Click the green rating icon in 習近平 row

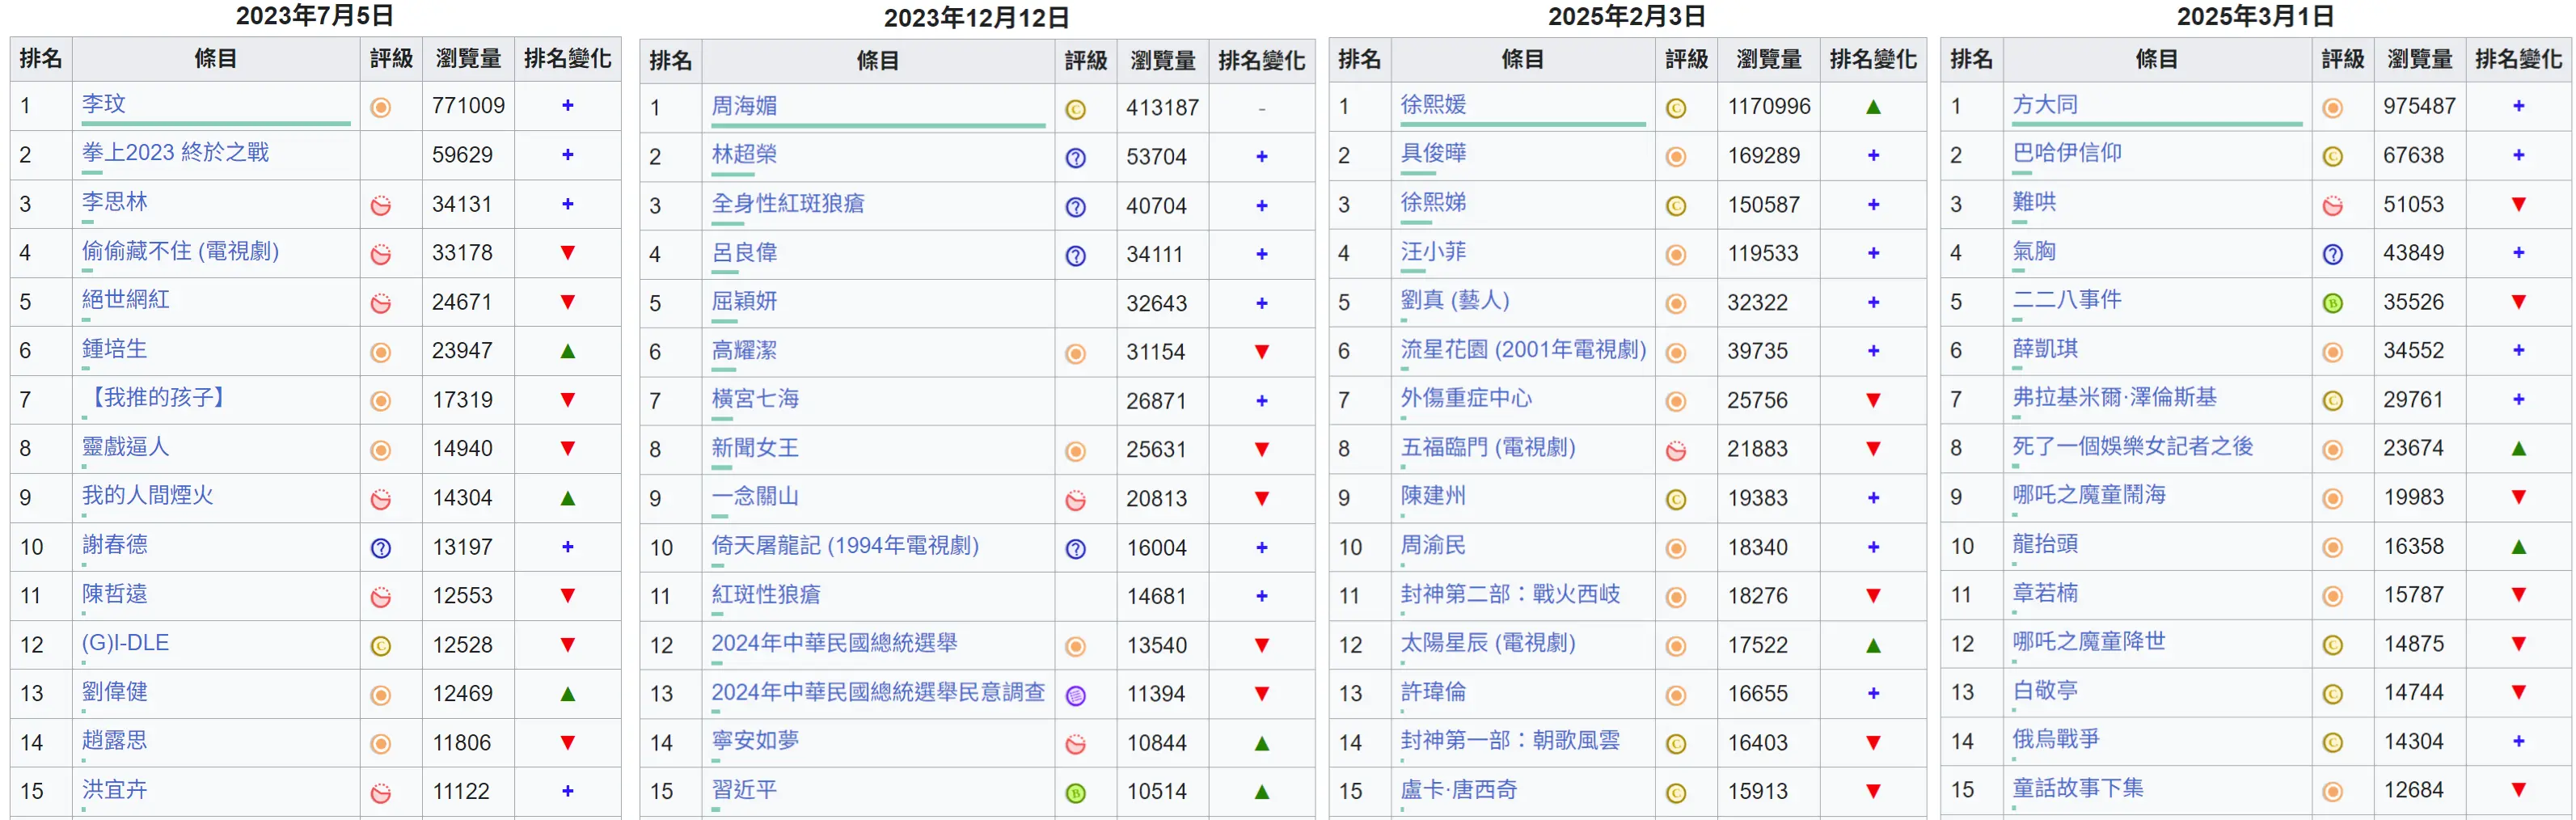pos(1076,794)
